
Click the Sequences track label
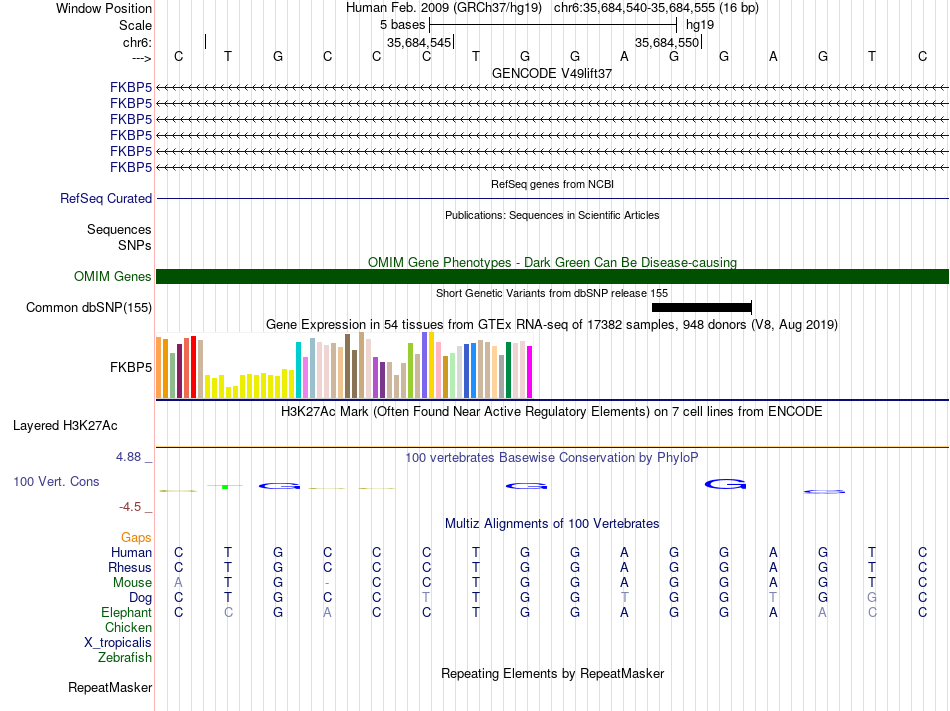pyautogui.click(x=119, y=230)
